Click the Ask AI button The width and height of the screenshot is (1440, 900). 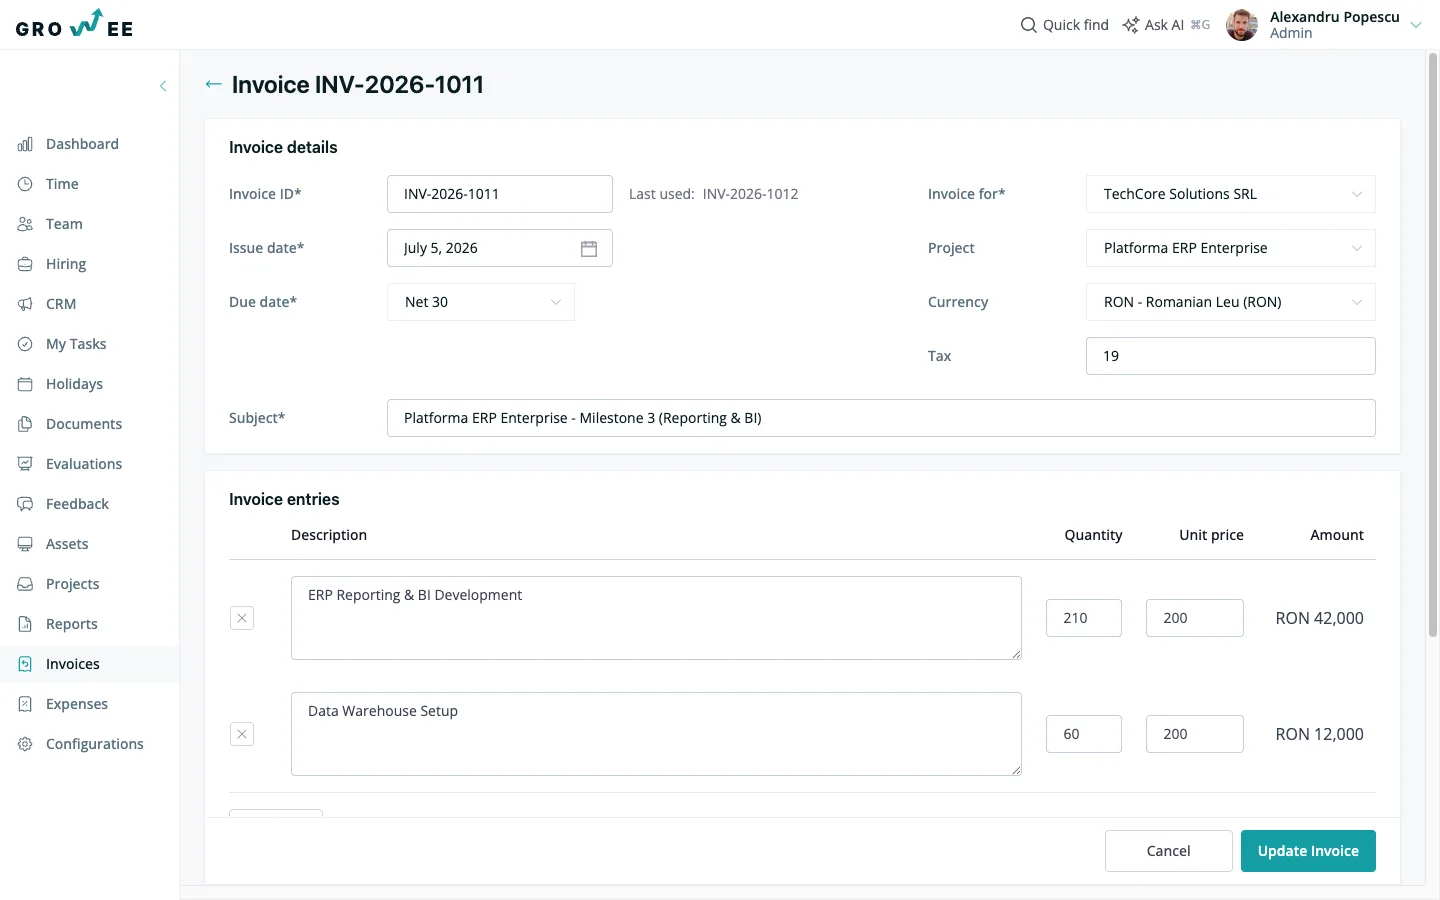[1166, 25]
